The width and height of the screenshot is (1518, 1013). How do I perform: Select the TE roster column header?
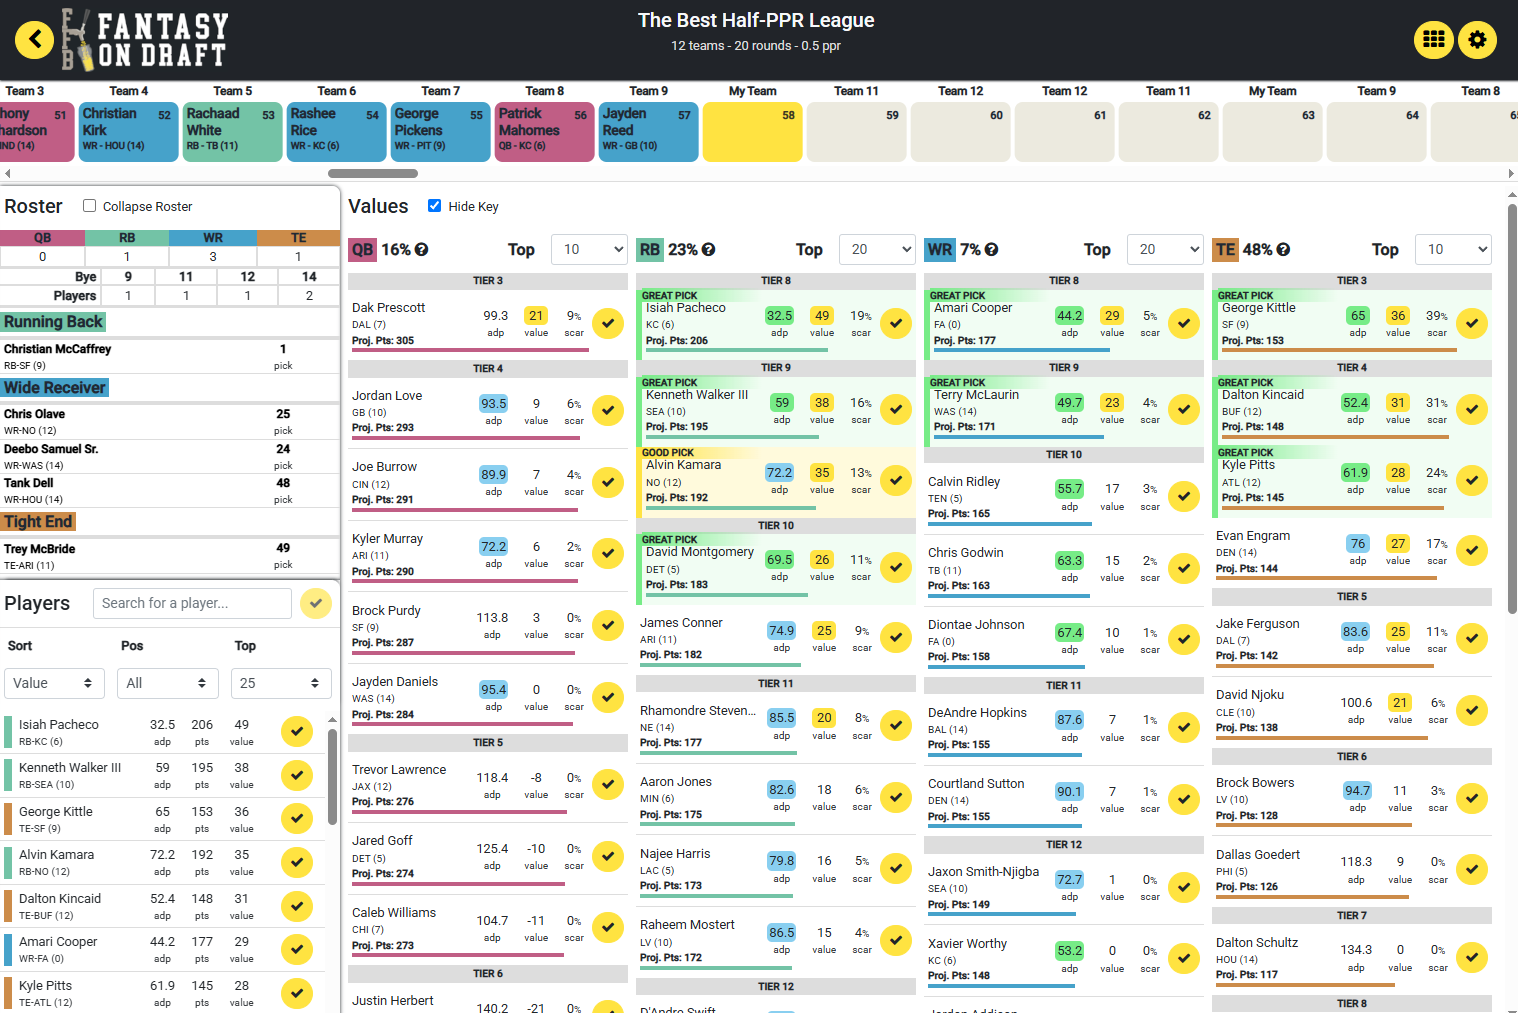pos(298,238)
